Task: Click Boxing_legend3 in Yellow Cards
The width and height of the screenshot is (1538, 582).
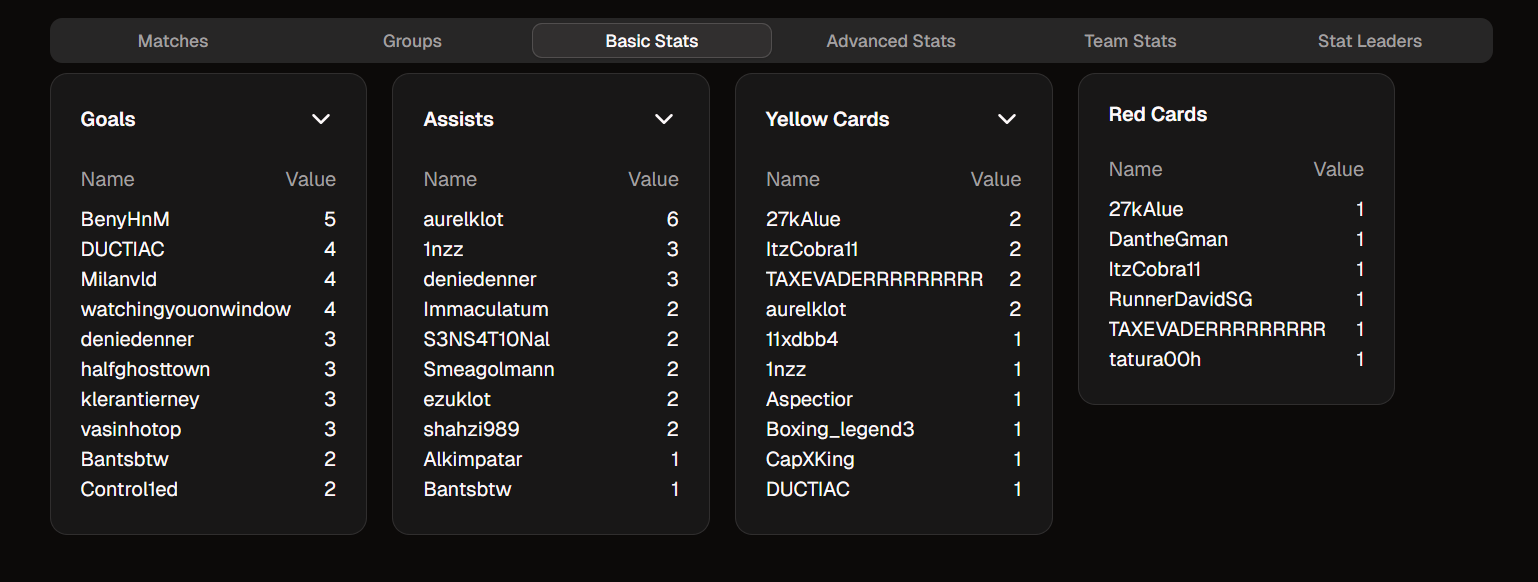Action: pos(840,429)
